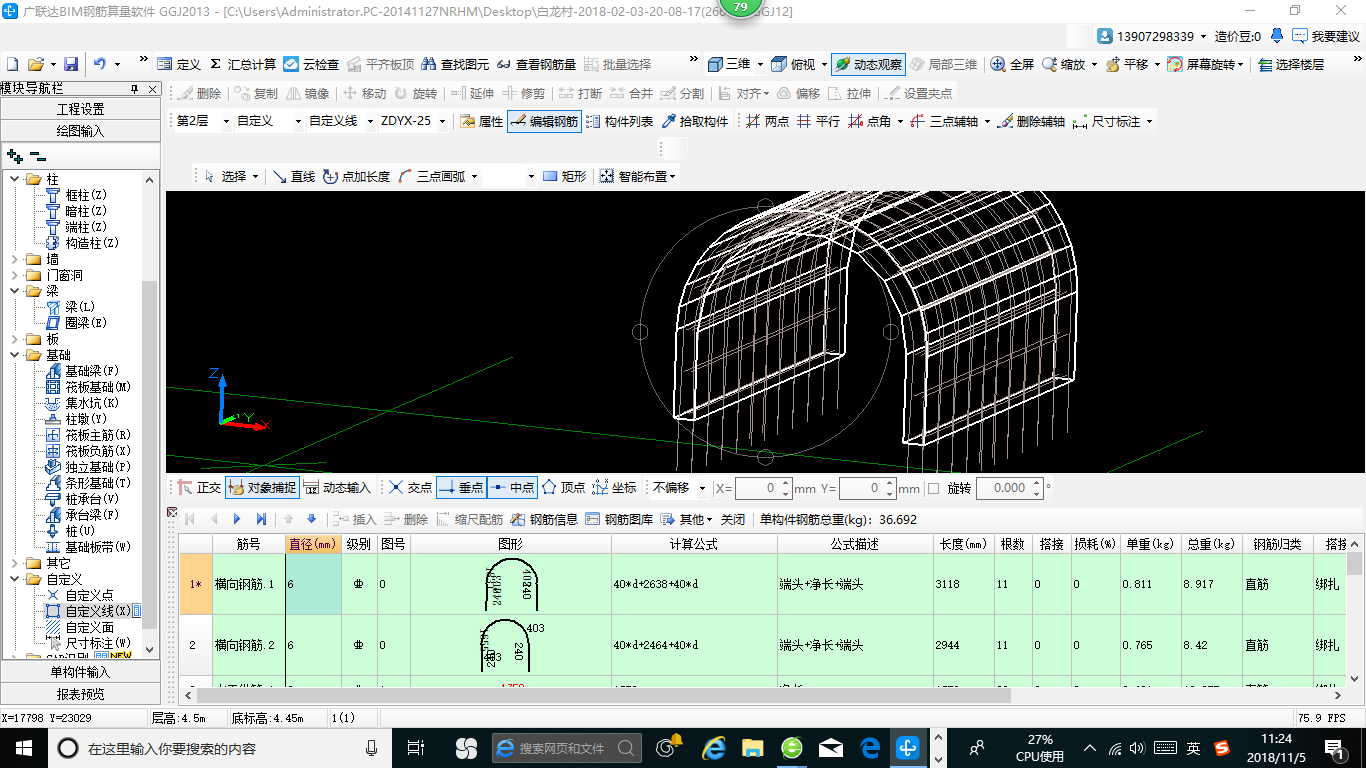Select the 直线 line drawing tool
This screenshot has height=768, width=1366.
pyautogui.click(x=294, y=176)
